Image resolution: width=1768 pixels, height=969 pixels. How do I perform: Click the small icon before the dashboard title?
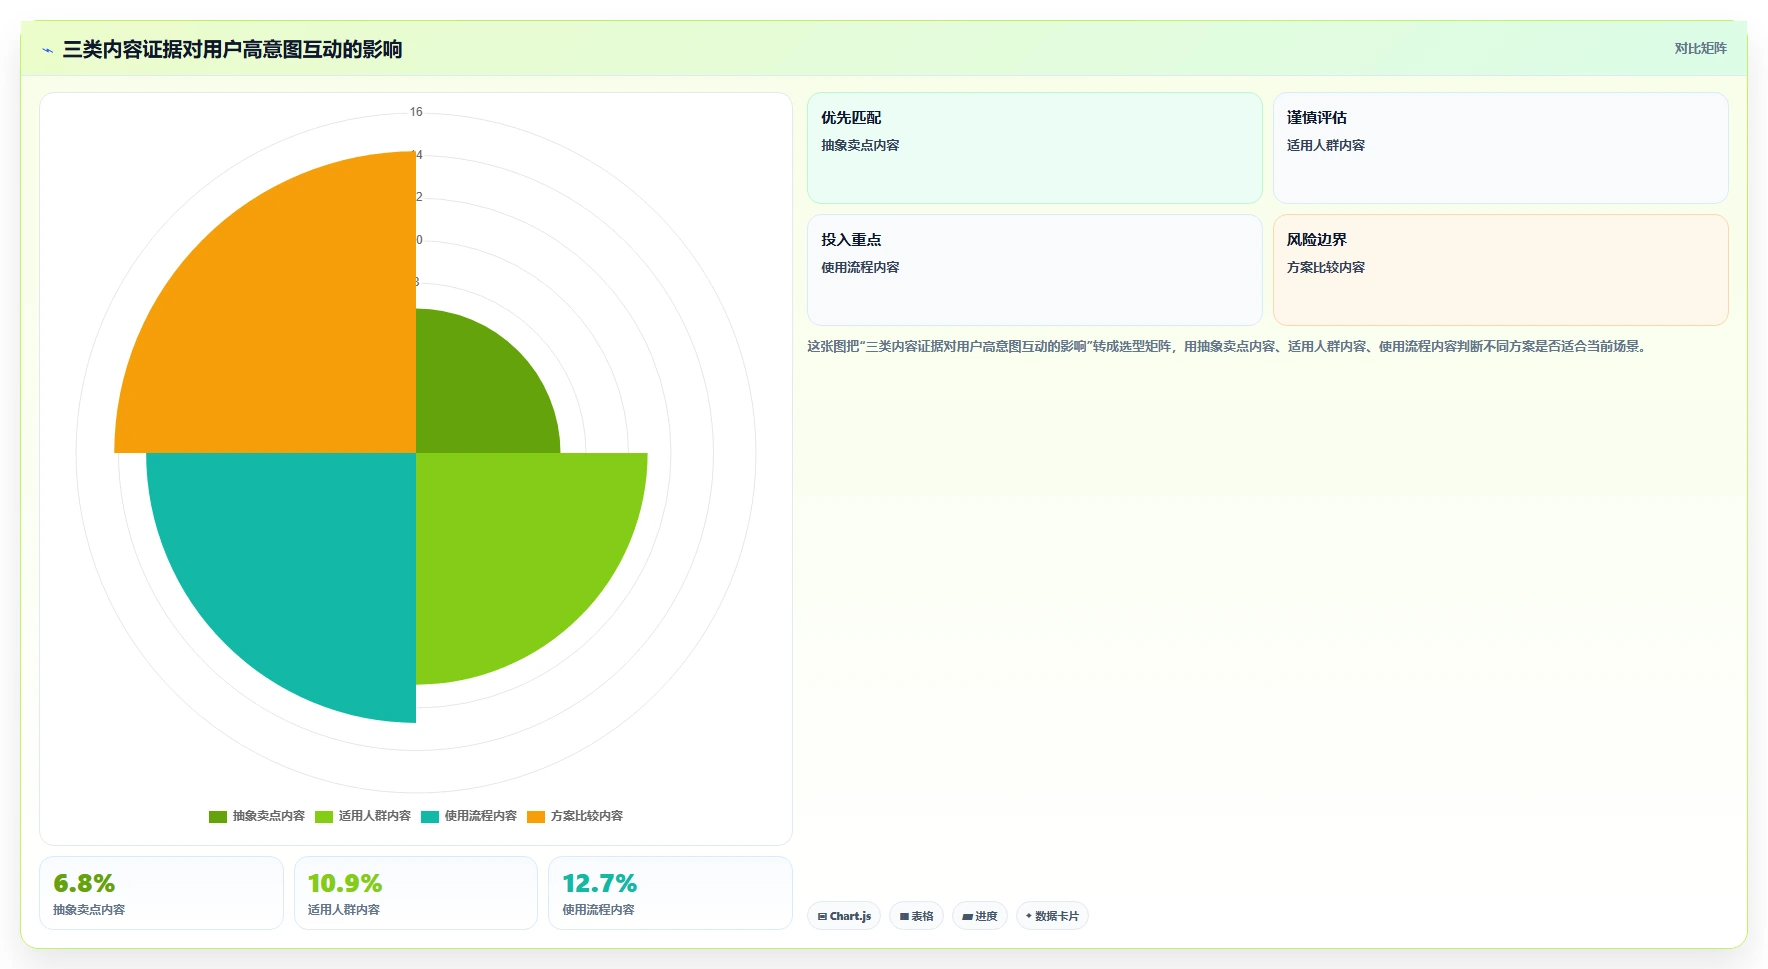click(x=47, y=50)
